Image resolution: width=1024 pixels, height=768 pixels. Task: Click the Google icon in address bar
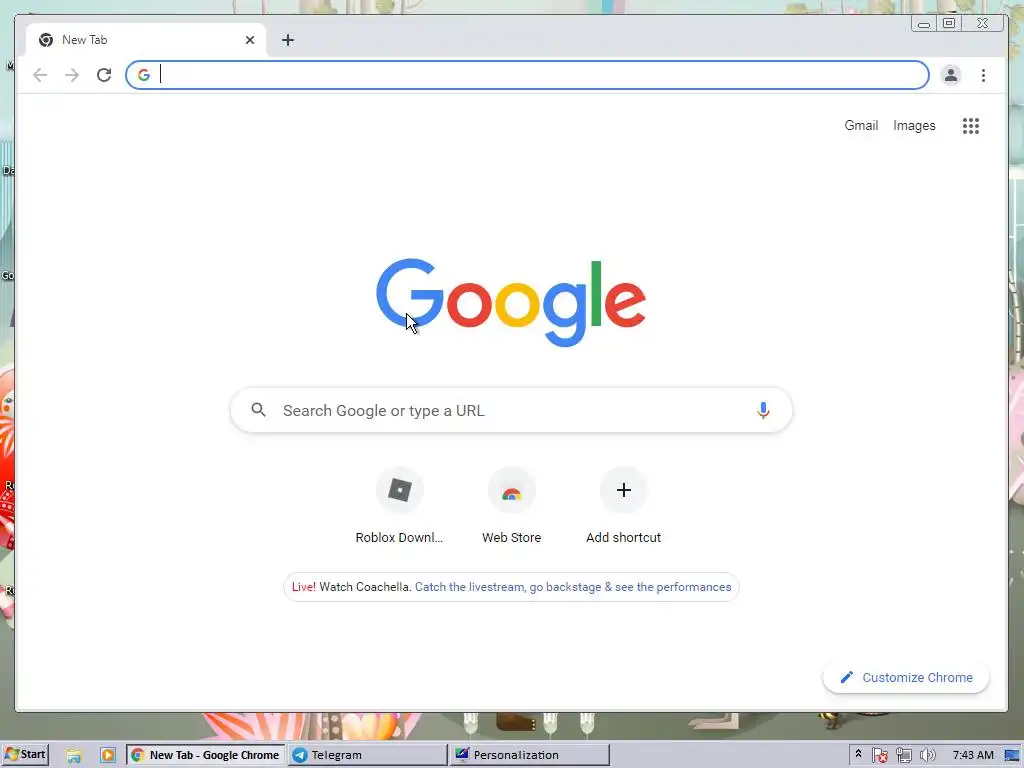tap(144, 75)
